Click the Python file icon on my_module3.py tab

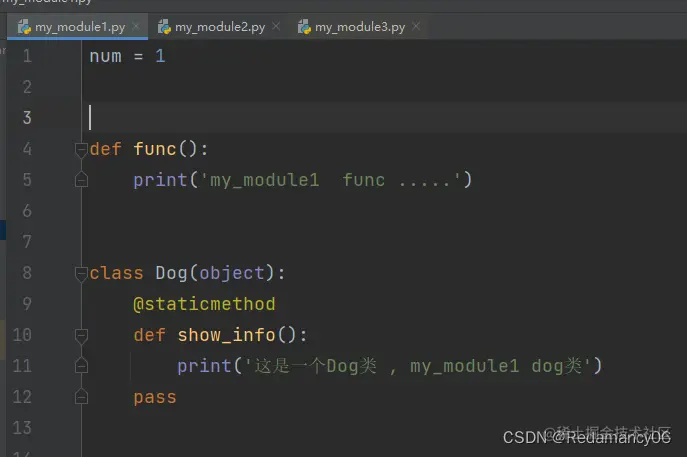click(x=304, y=27)
